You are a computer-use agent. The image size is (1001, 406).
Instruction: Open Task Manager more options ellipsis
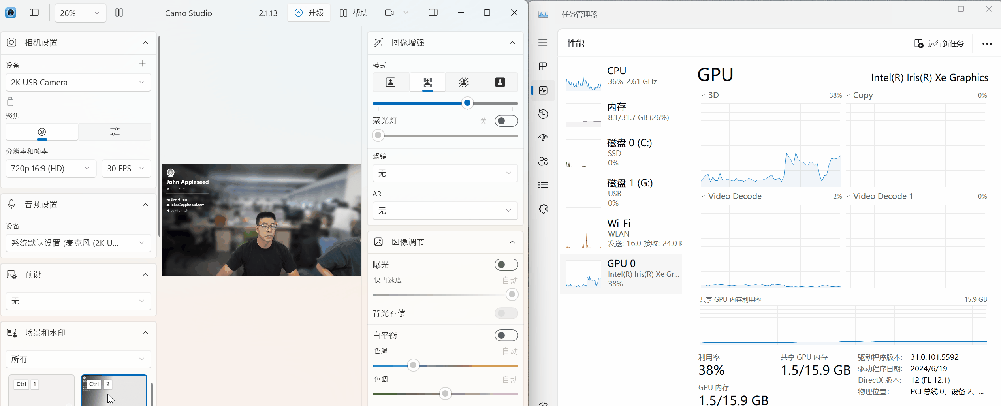point(987,43)
